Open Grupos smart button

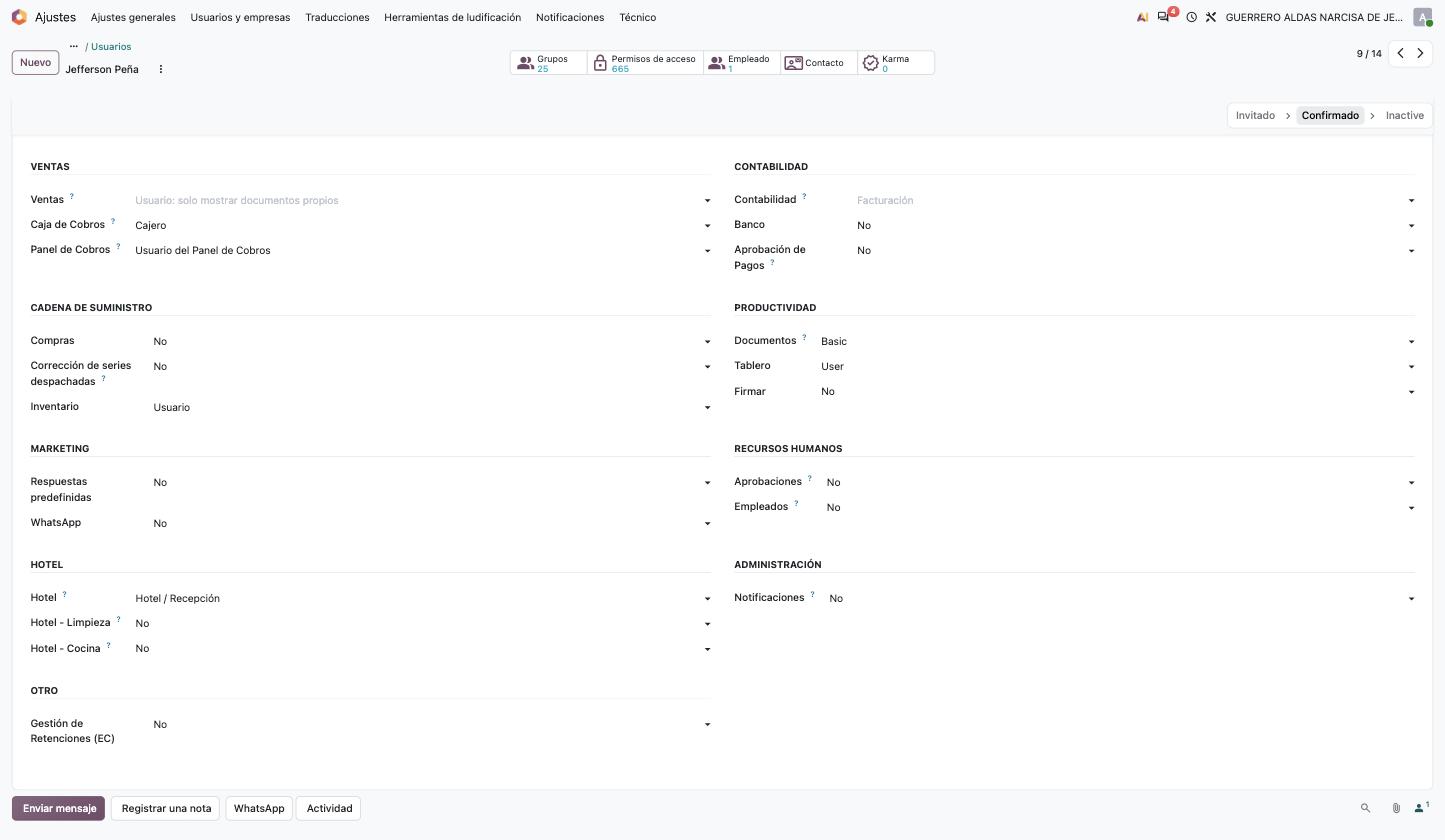pos(548,63)
